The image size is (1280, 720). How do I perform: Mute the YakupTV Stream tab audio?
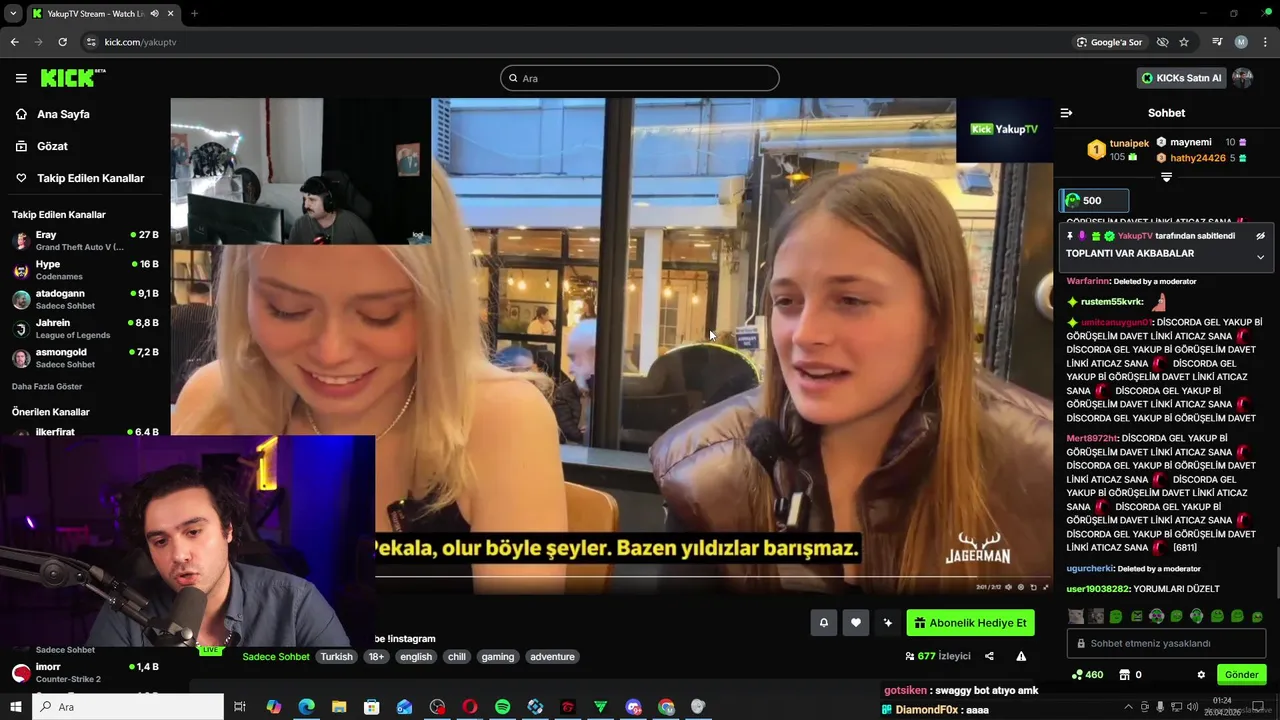155,13
